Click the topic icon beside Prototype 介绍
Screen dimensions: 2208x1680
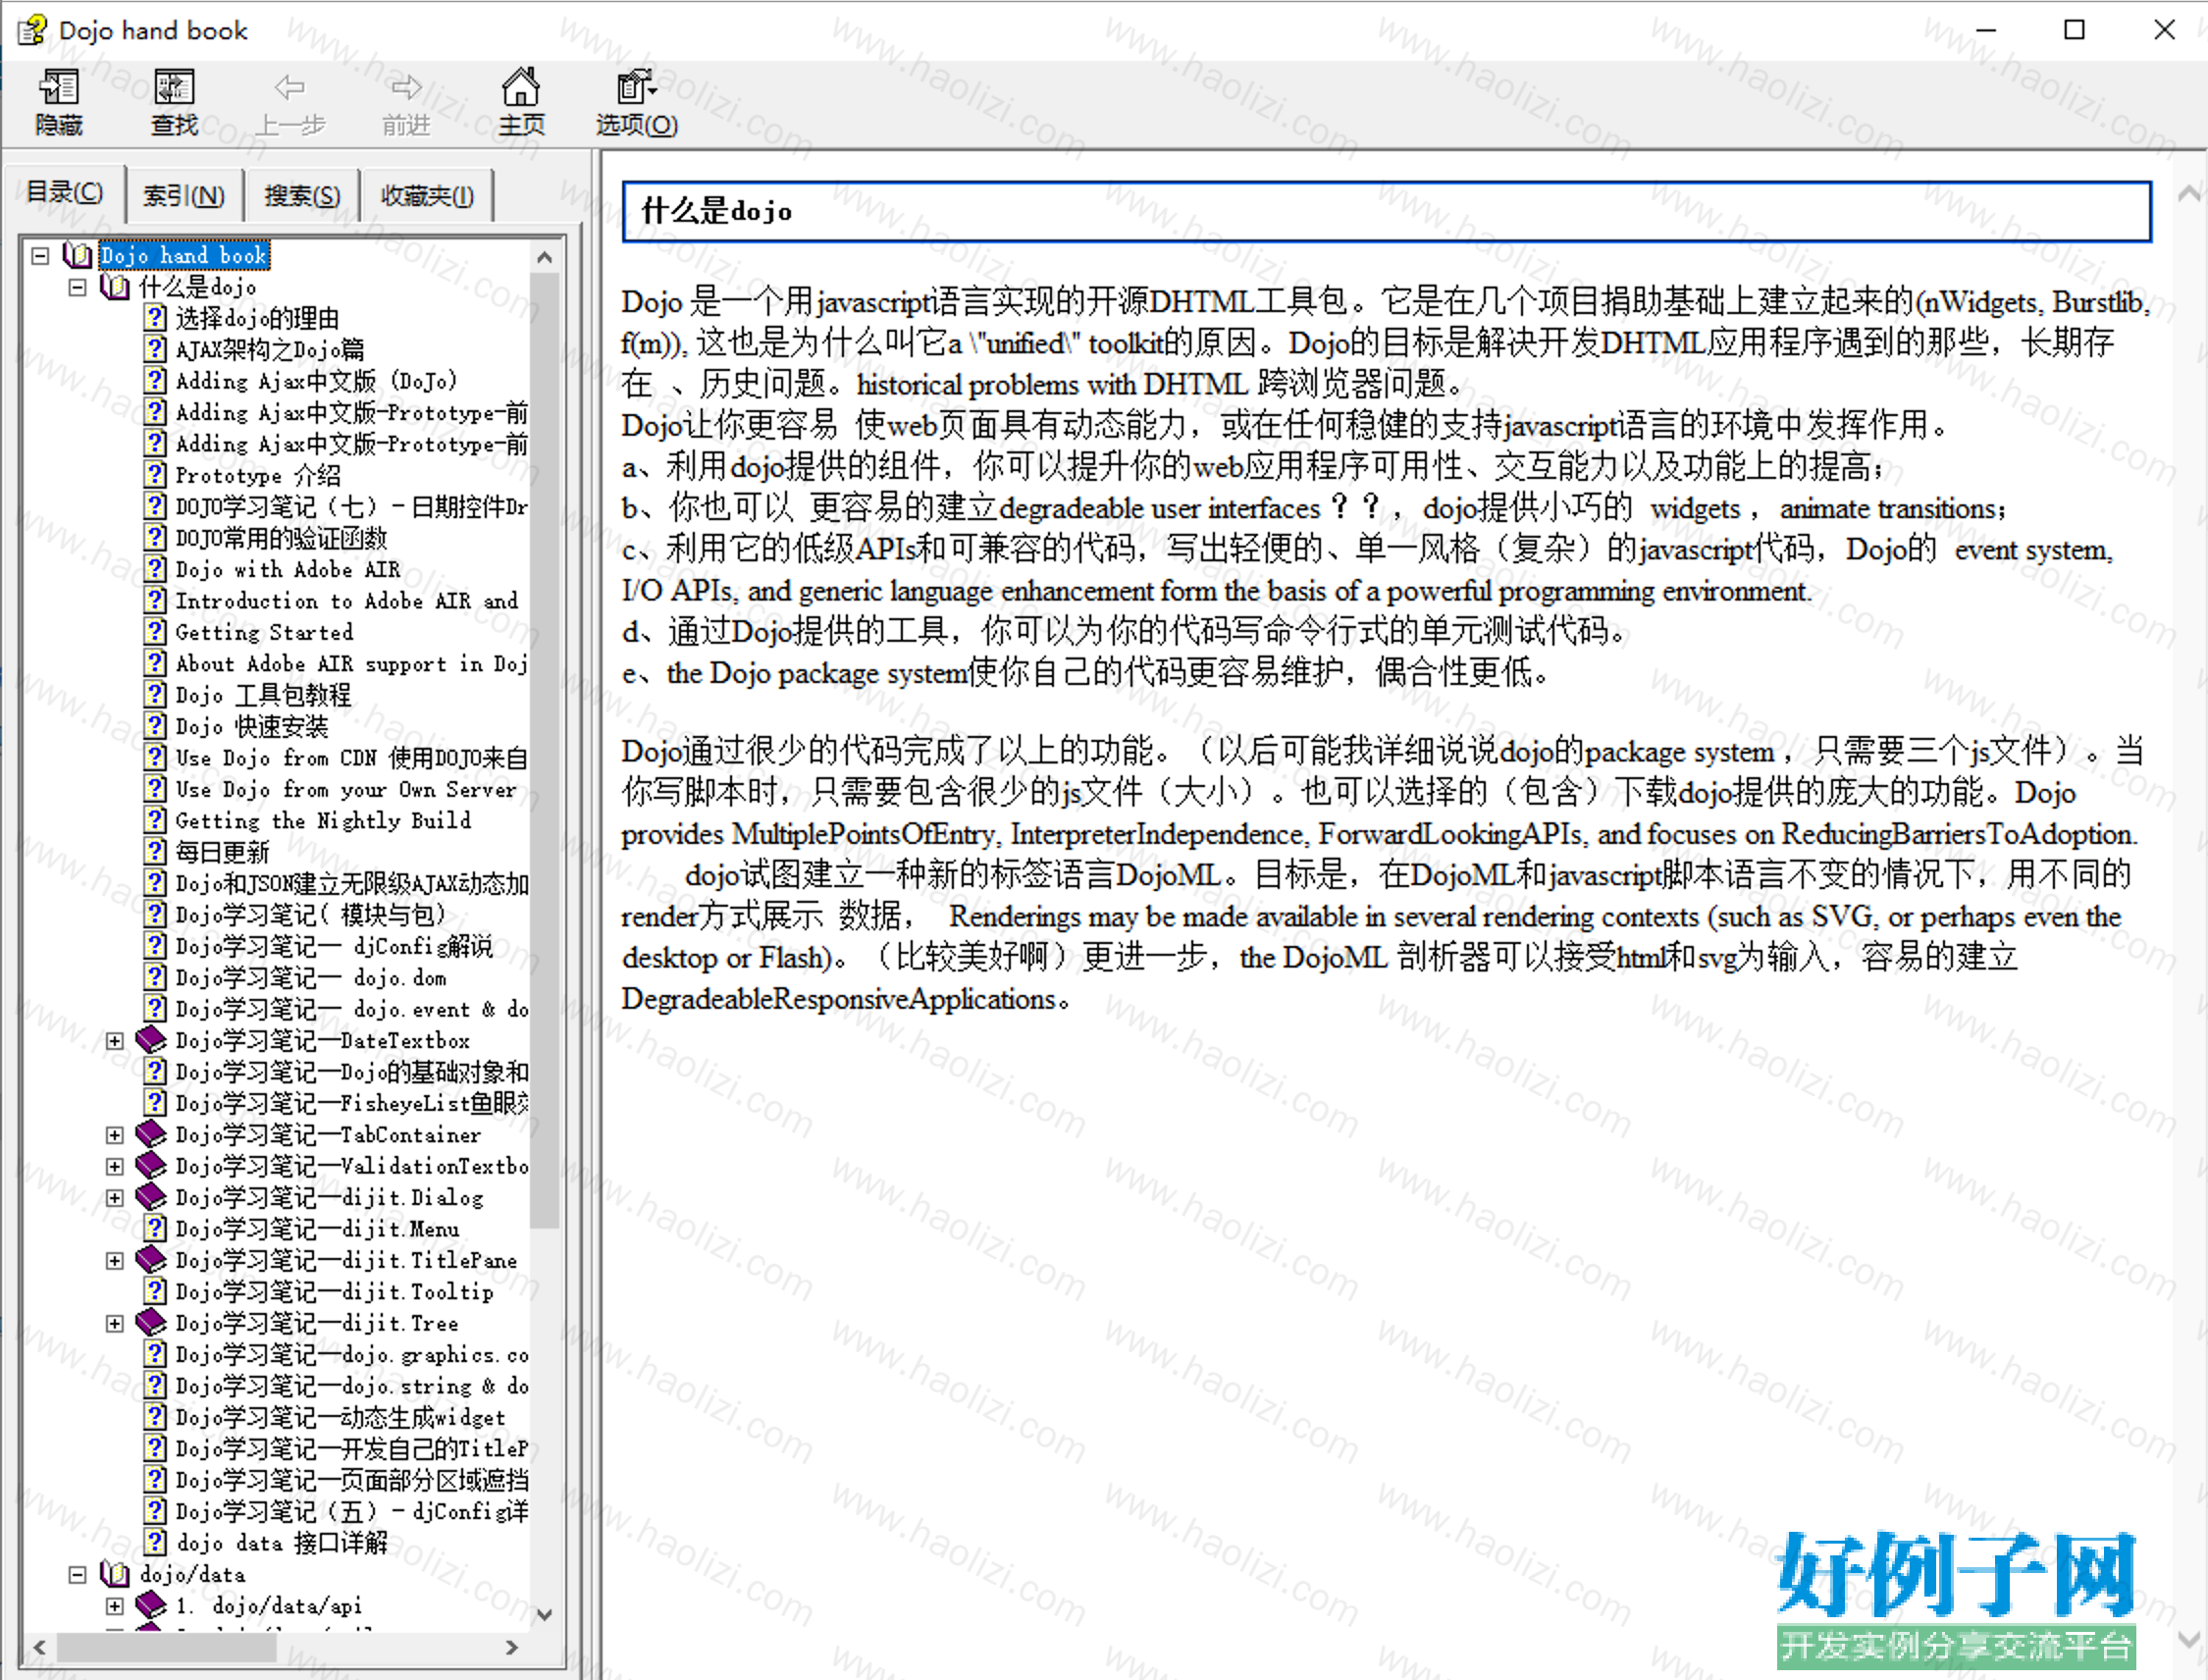155,476
